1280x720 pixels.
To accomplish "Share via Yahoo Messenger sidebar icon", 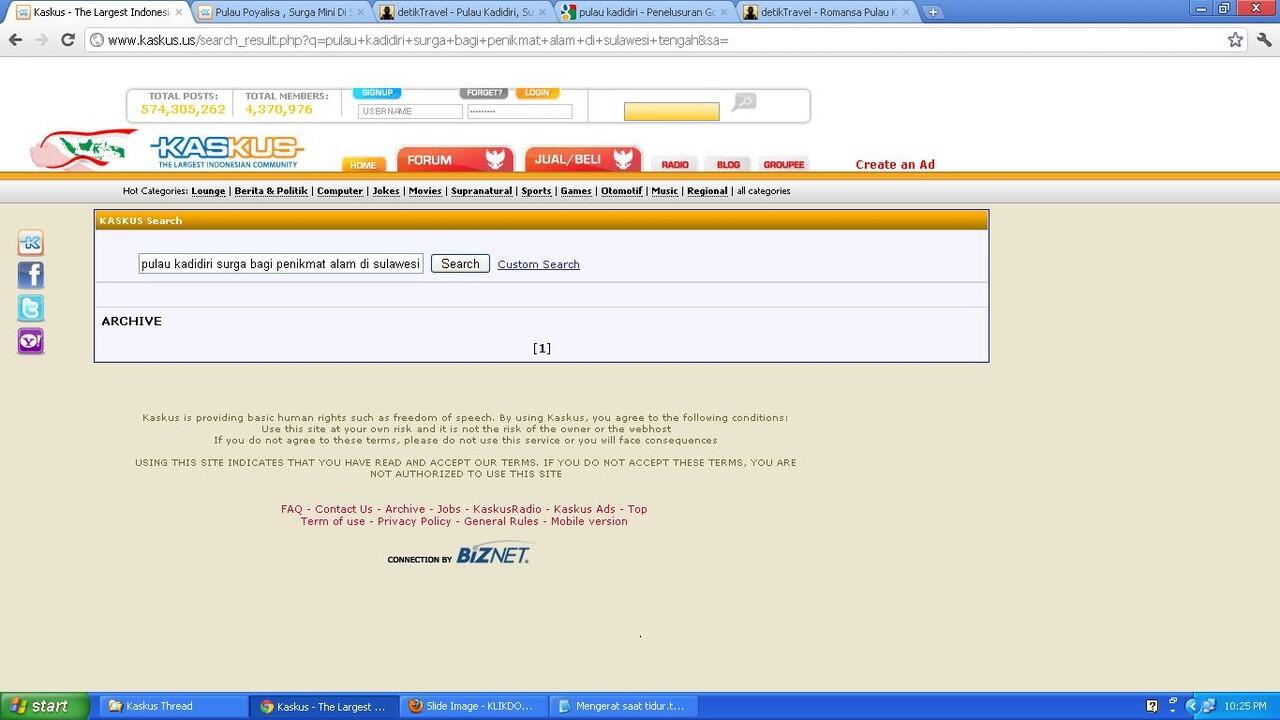I will click(x=31, y=341).
